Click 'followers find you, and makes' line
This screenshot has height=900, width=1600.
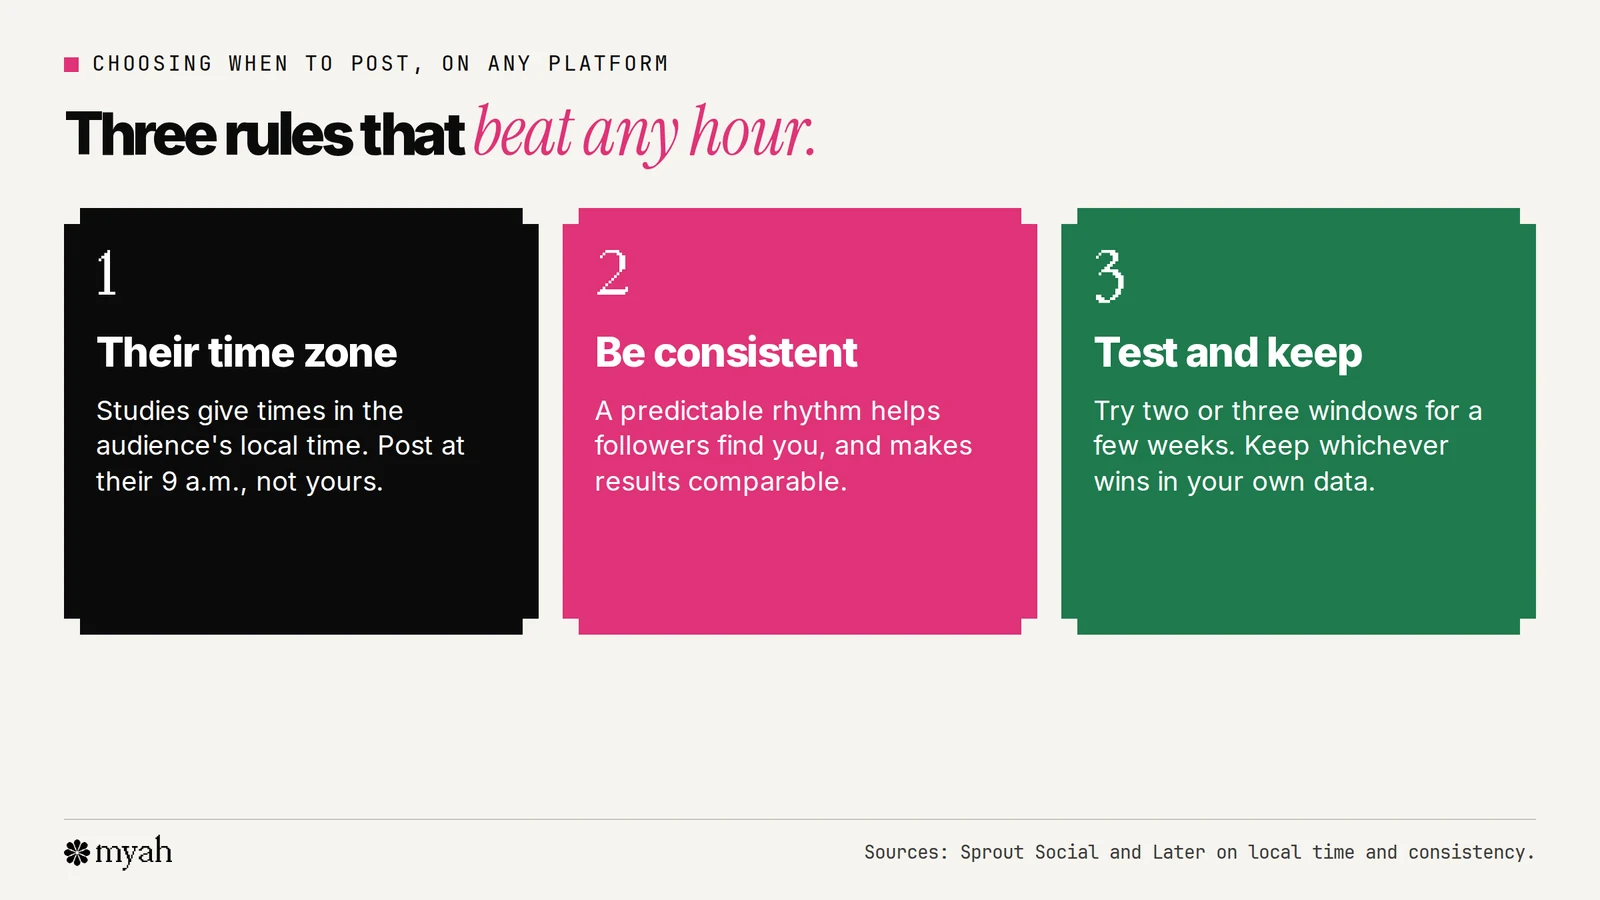pos(784,445)
